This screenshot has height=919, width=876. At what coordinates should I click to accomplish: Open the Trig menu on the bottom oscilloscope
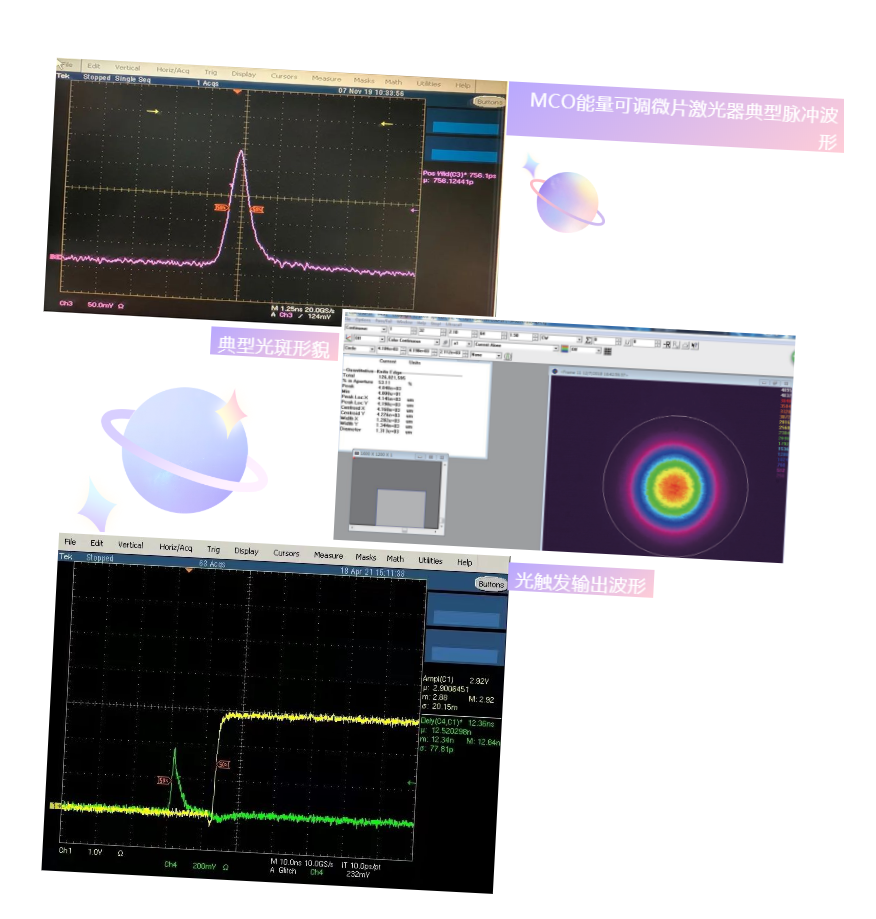click(213, 549)
